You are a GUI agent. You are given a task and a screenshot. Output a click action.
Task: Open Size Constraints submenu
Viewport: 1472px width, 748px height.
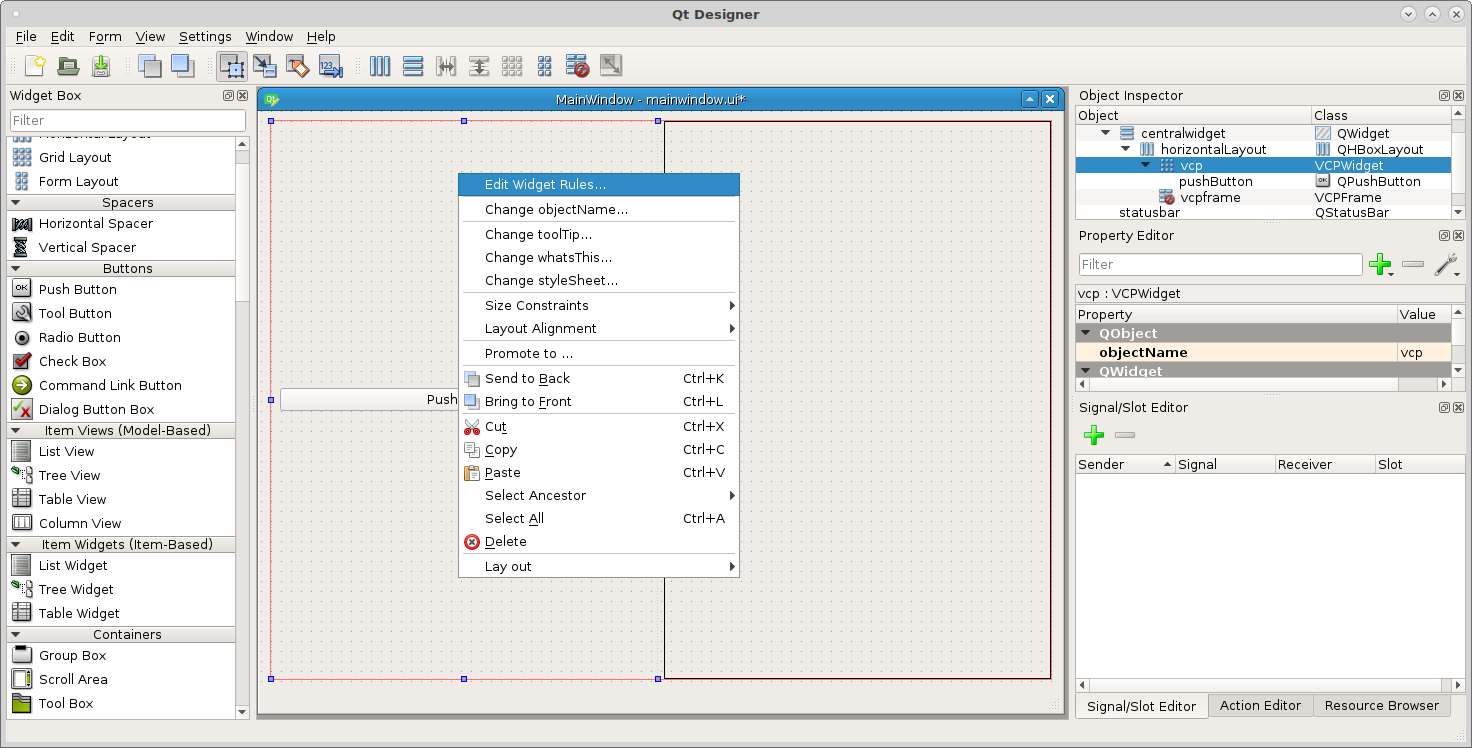(599, 305)
